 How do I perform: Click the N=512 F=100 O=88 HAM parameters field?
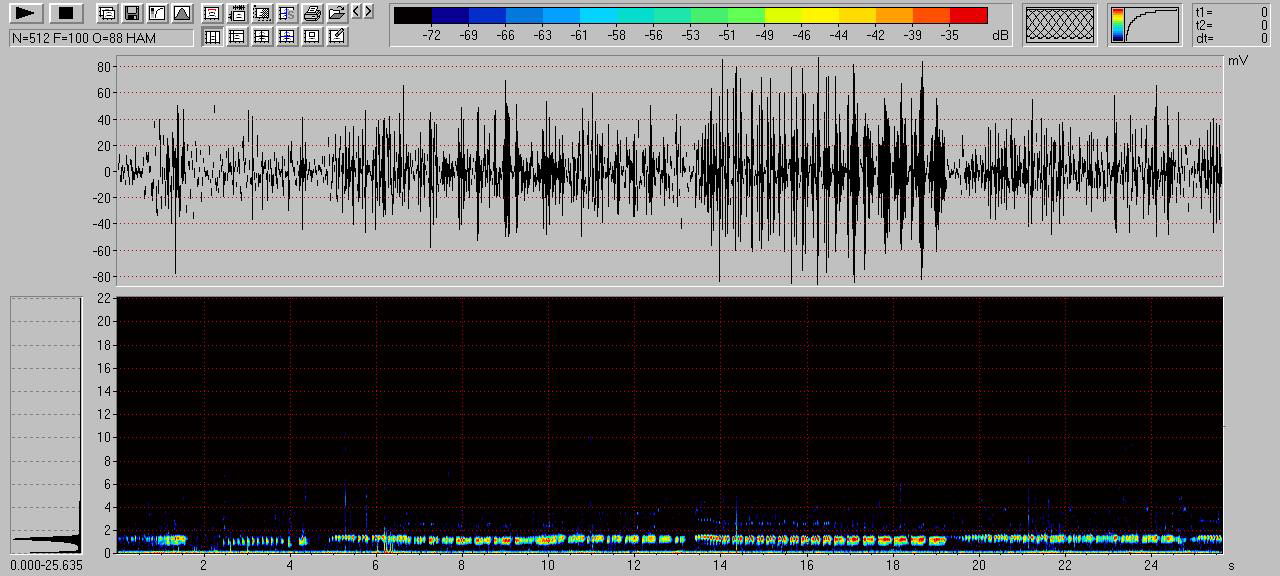(101, 38)
